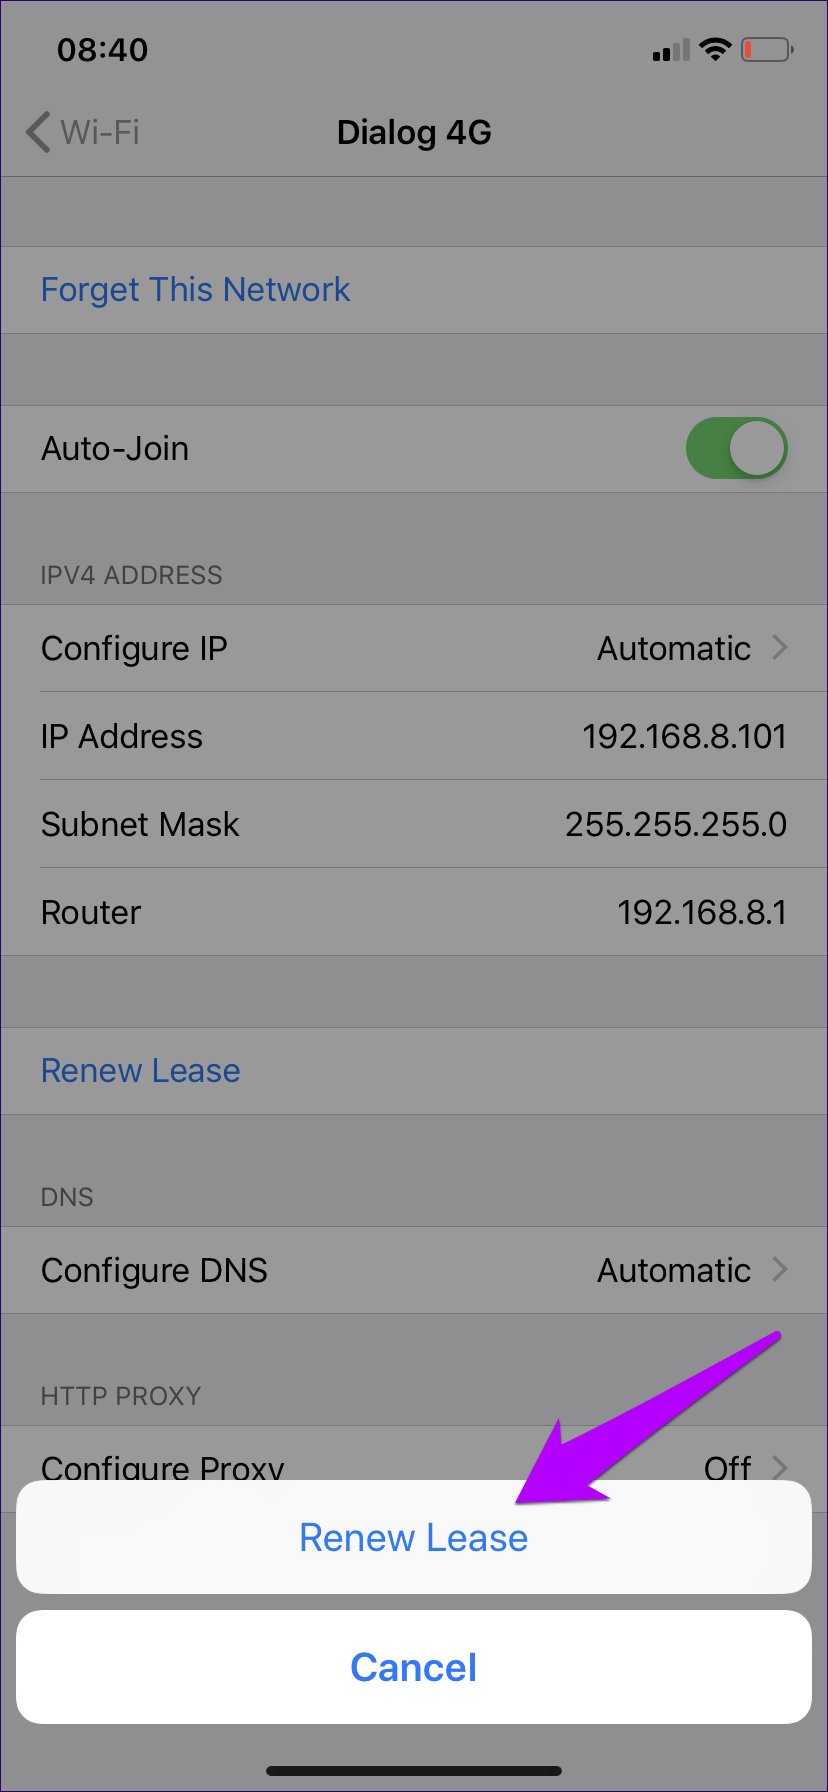Viewport: 828px width, 1792px height.
Task: Tap the Wi-Fi signal status icon
Action: tap(715, 49)
